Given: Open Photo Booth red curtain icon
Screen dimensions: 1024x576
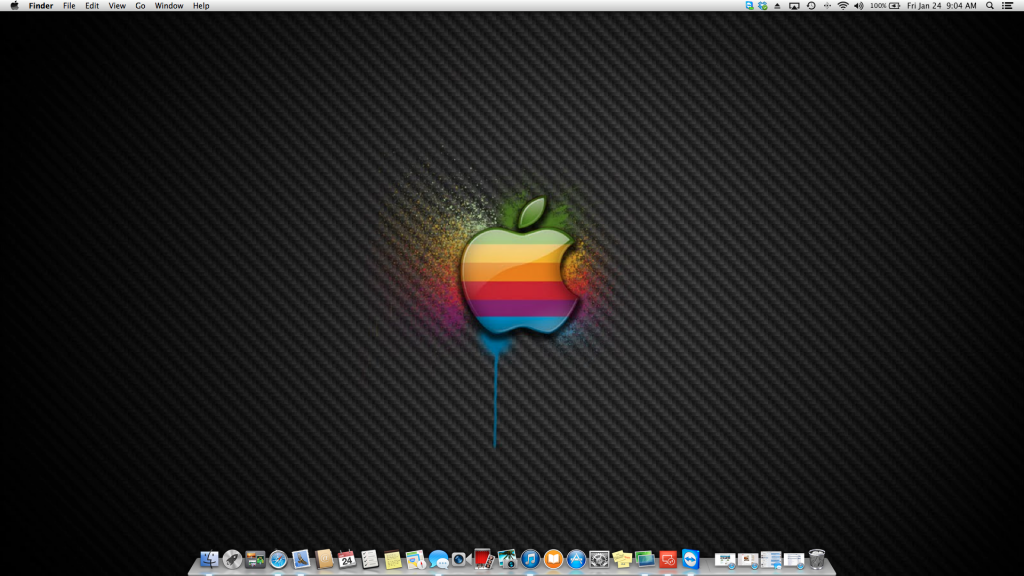Looking at the screenshot, I should 483,558.
